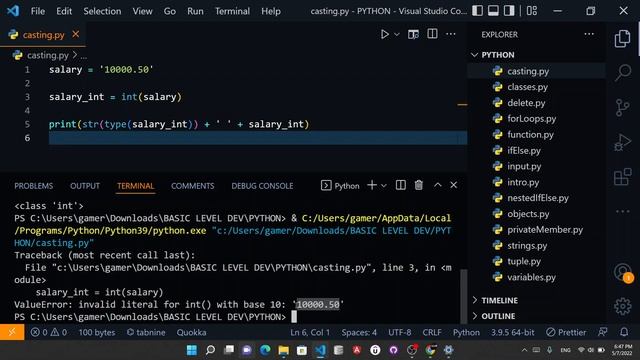The width and height of the screenshot is (640, 360).
Task: Close the casting.py editor tab
Action: (76, 34)
